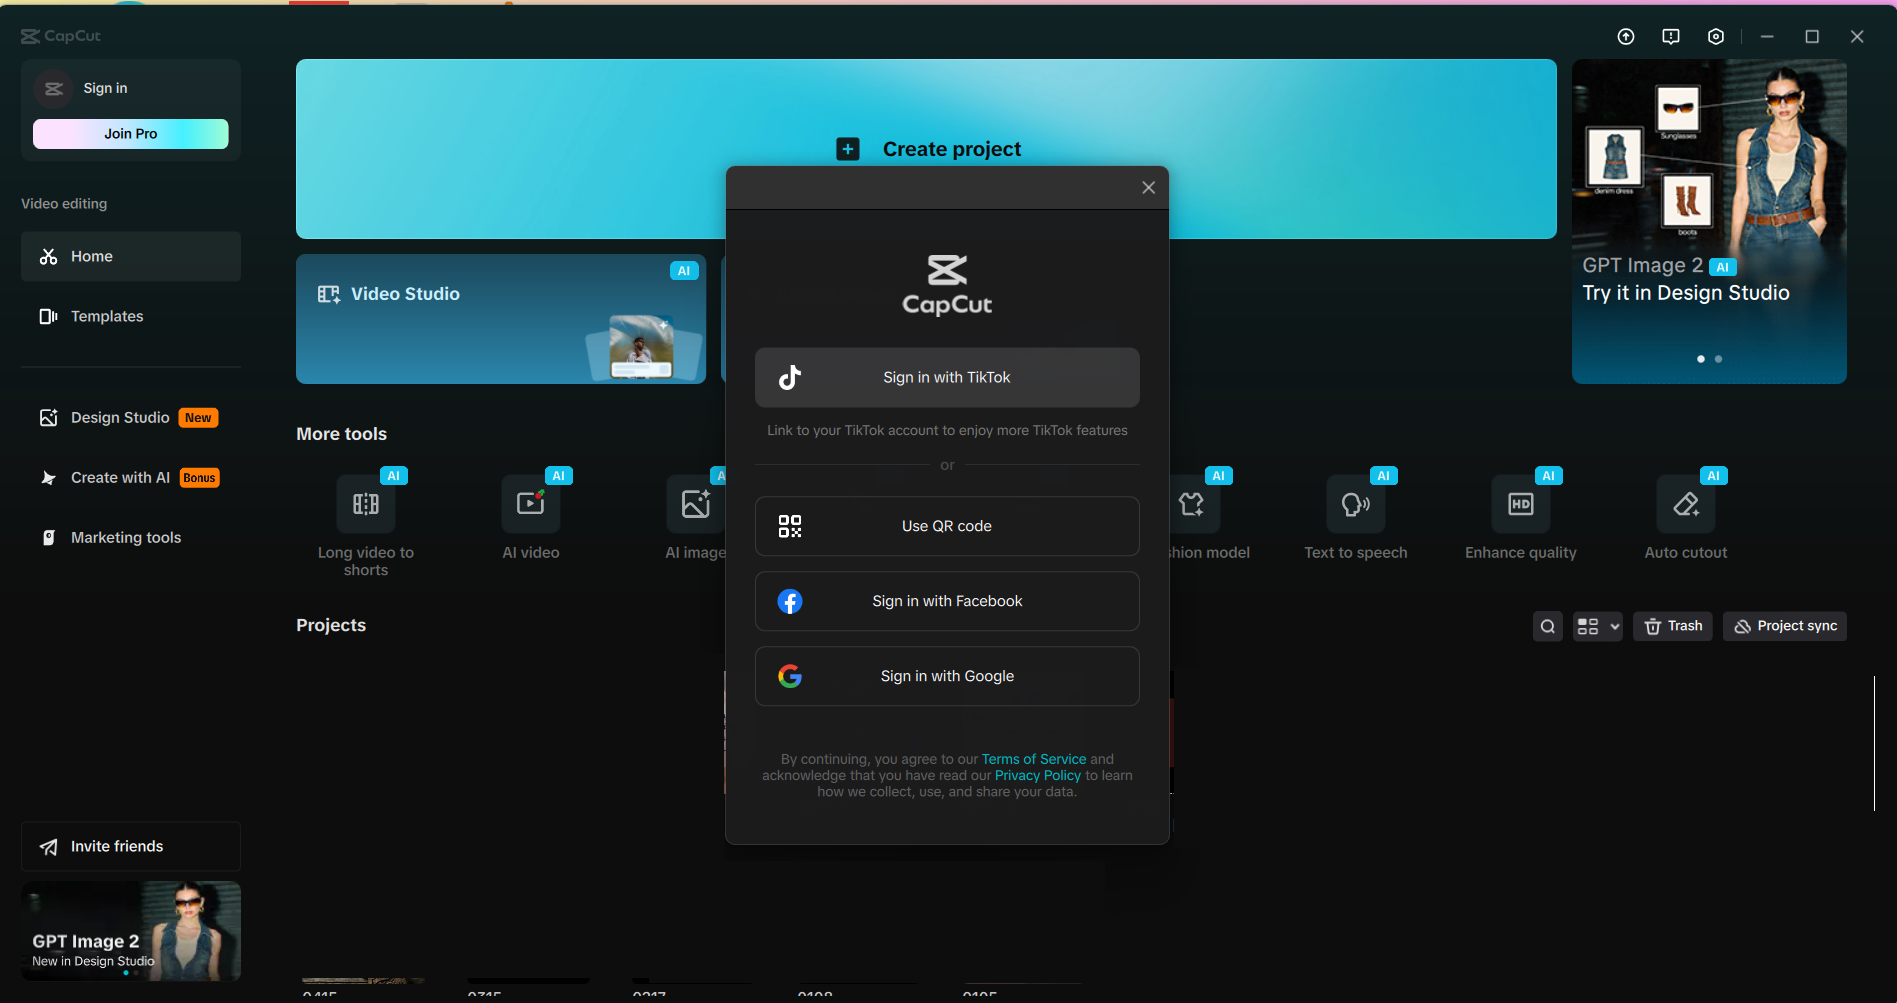Open the Templates section
Screen dimensions: 1897x1003
(x=131, y=317)
